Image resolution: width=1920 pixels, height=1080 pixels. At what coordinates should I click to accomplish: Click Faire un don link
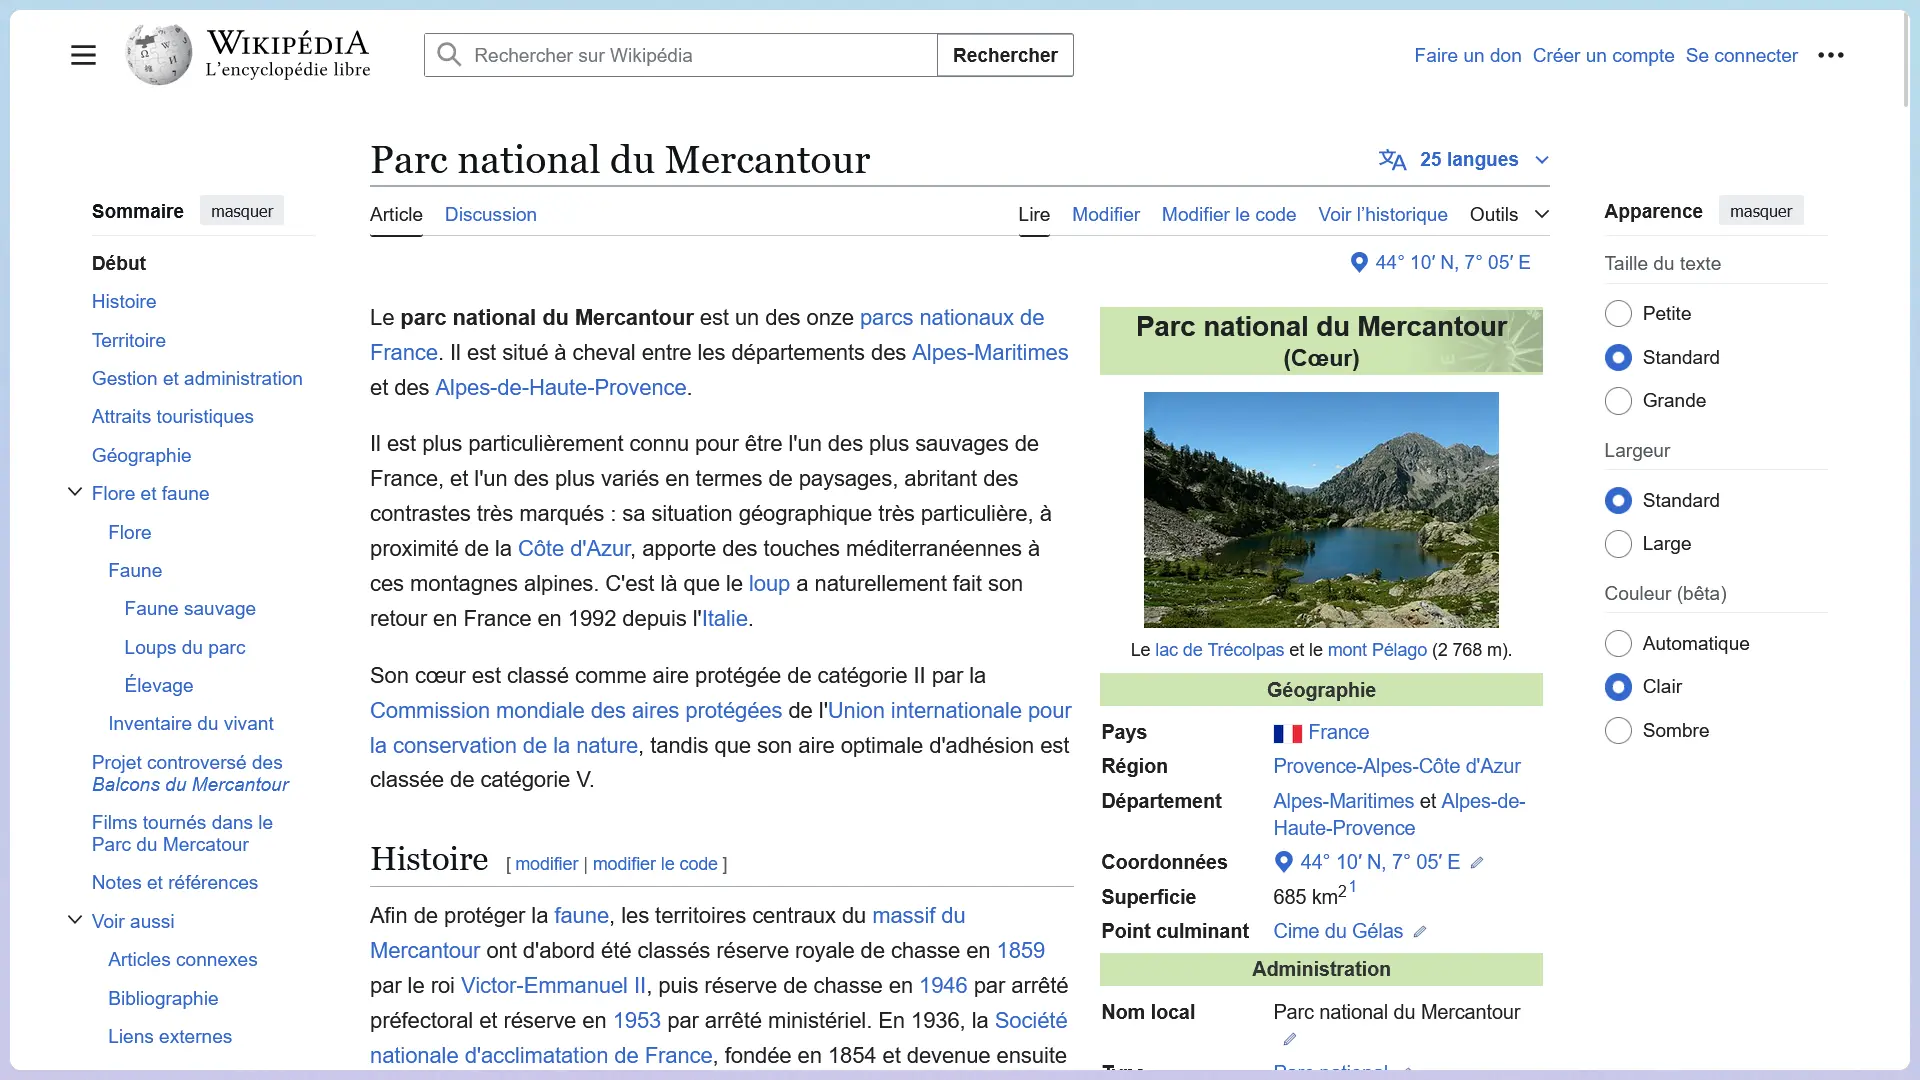click(1468, 55)
